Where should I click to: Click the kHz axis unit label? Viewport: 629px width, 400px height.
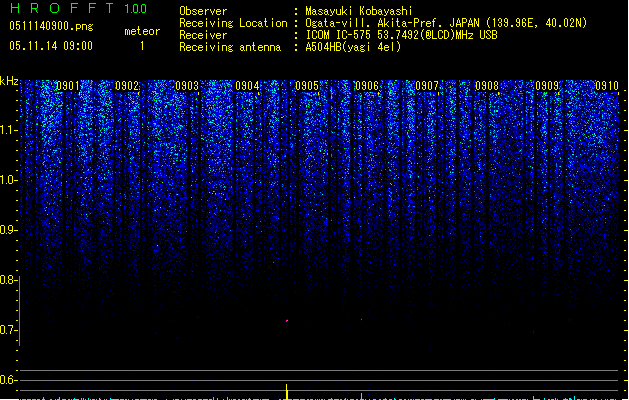point(9,81)
